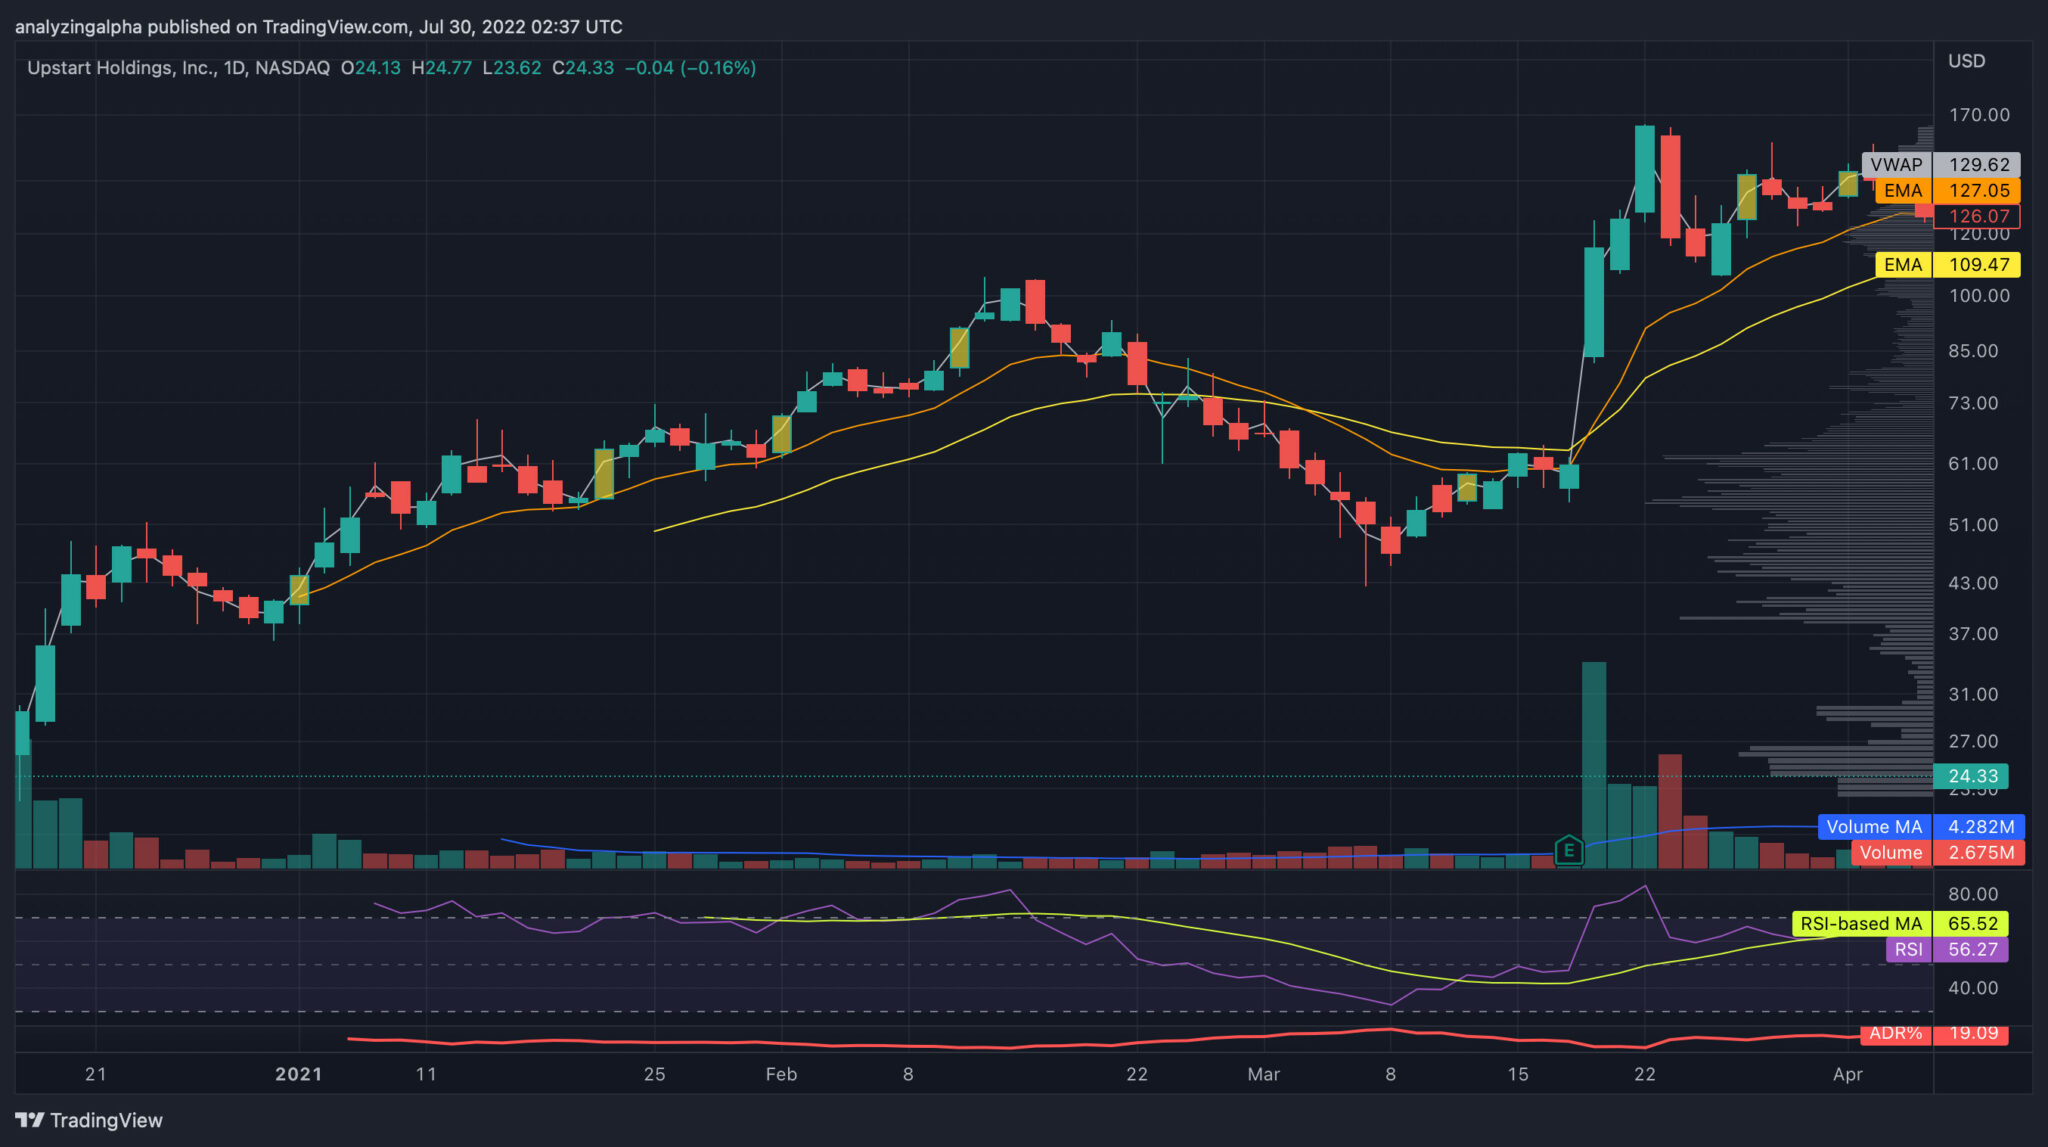Click the red 126.07 price tag
Viewport: 2048px width, 1147px height.
click(1978, 216)
